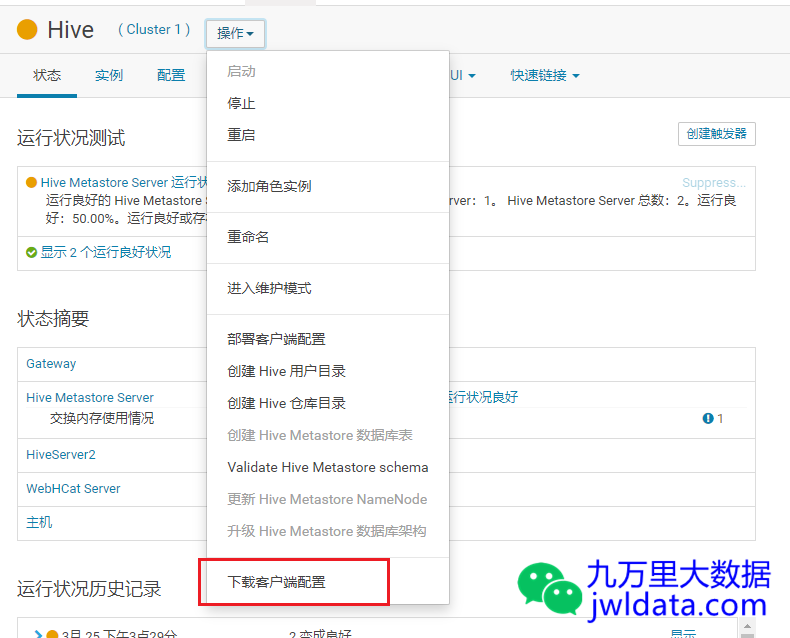Click 显示 link in history record row
This screenshot has width=790, height=638.
click(684, 633)
